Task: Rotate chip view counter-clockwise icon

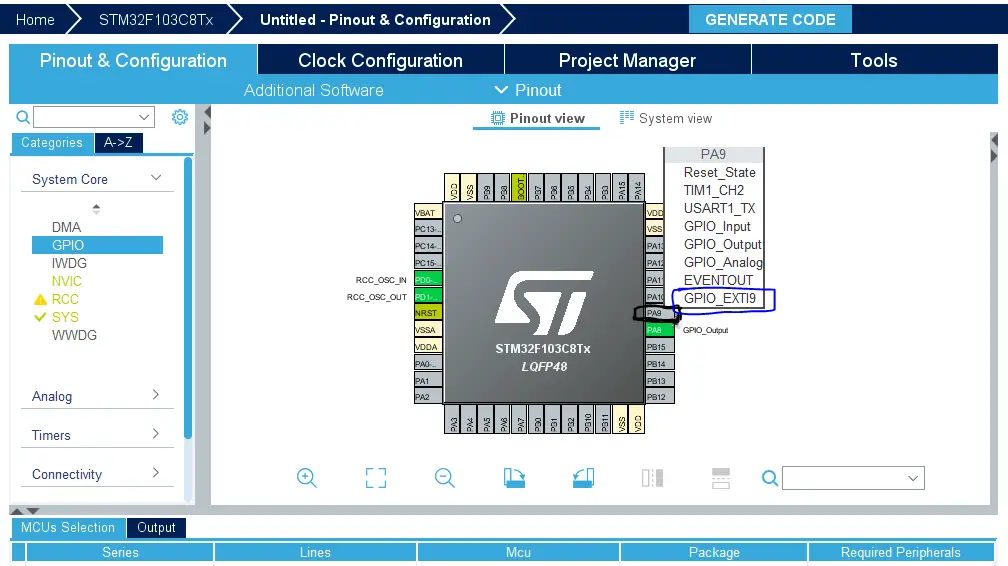Action: tap(583, 478)
